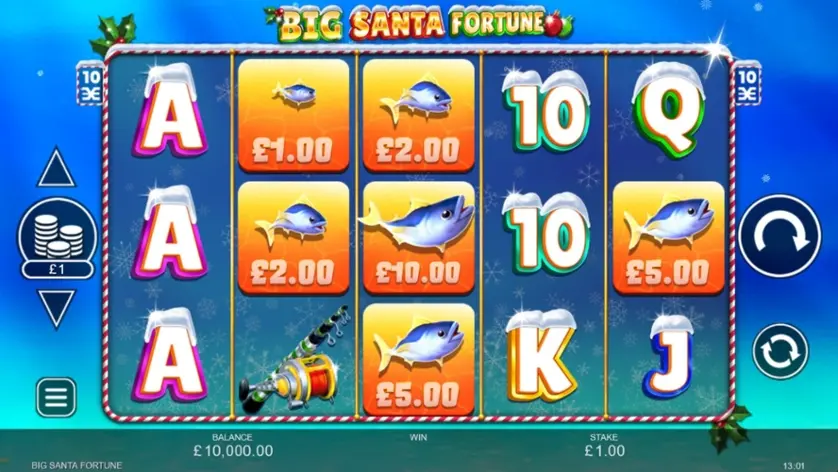Click the WIN label in the bottom bar

pos(418,437)
